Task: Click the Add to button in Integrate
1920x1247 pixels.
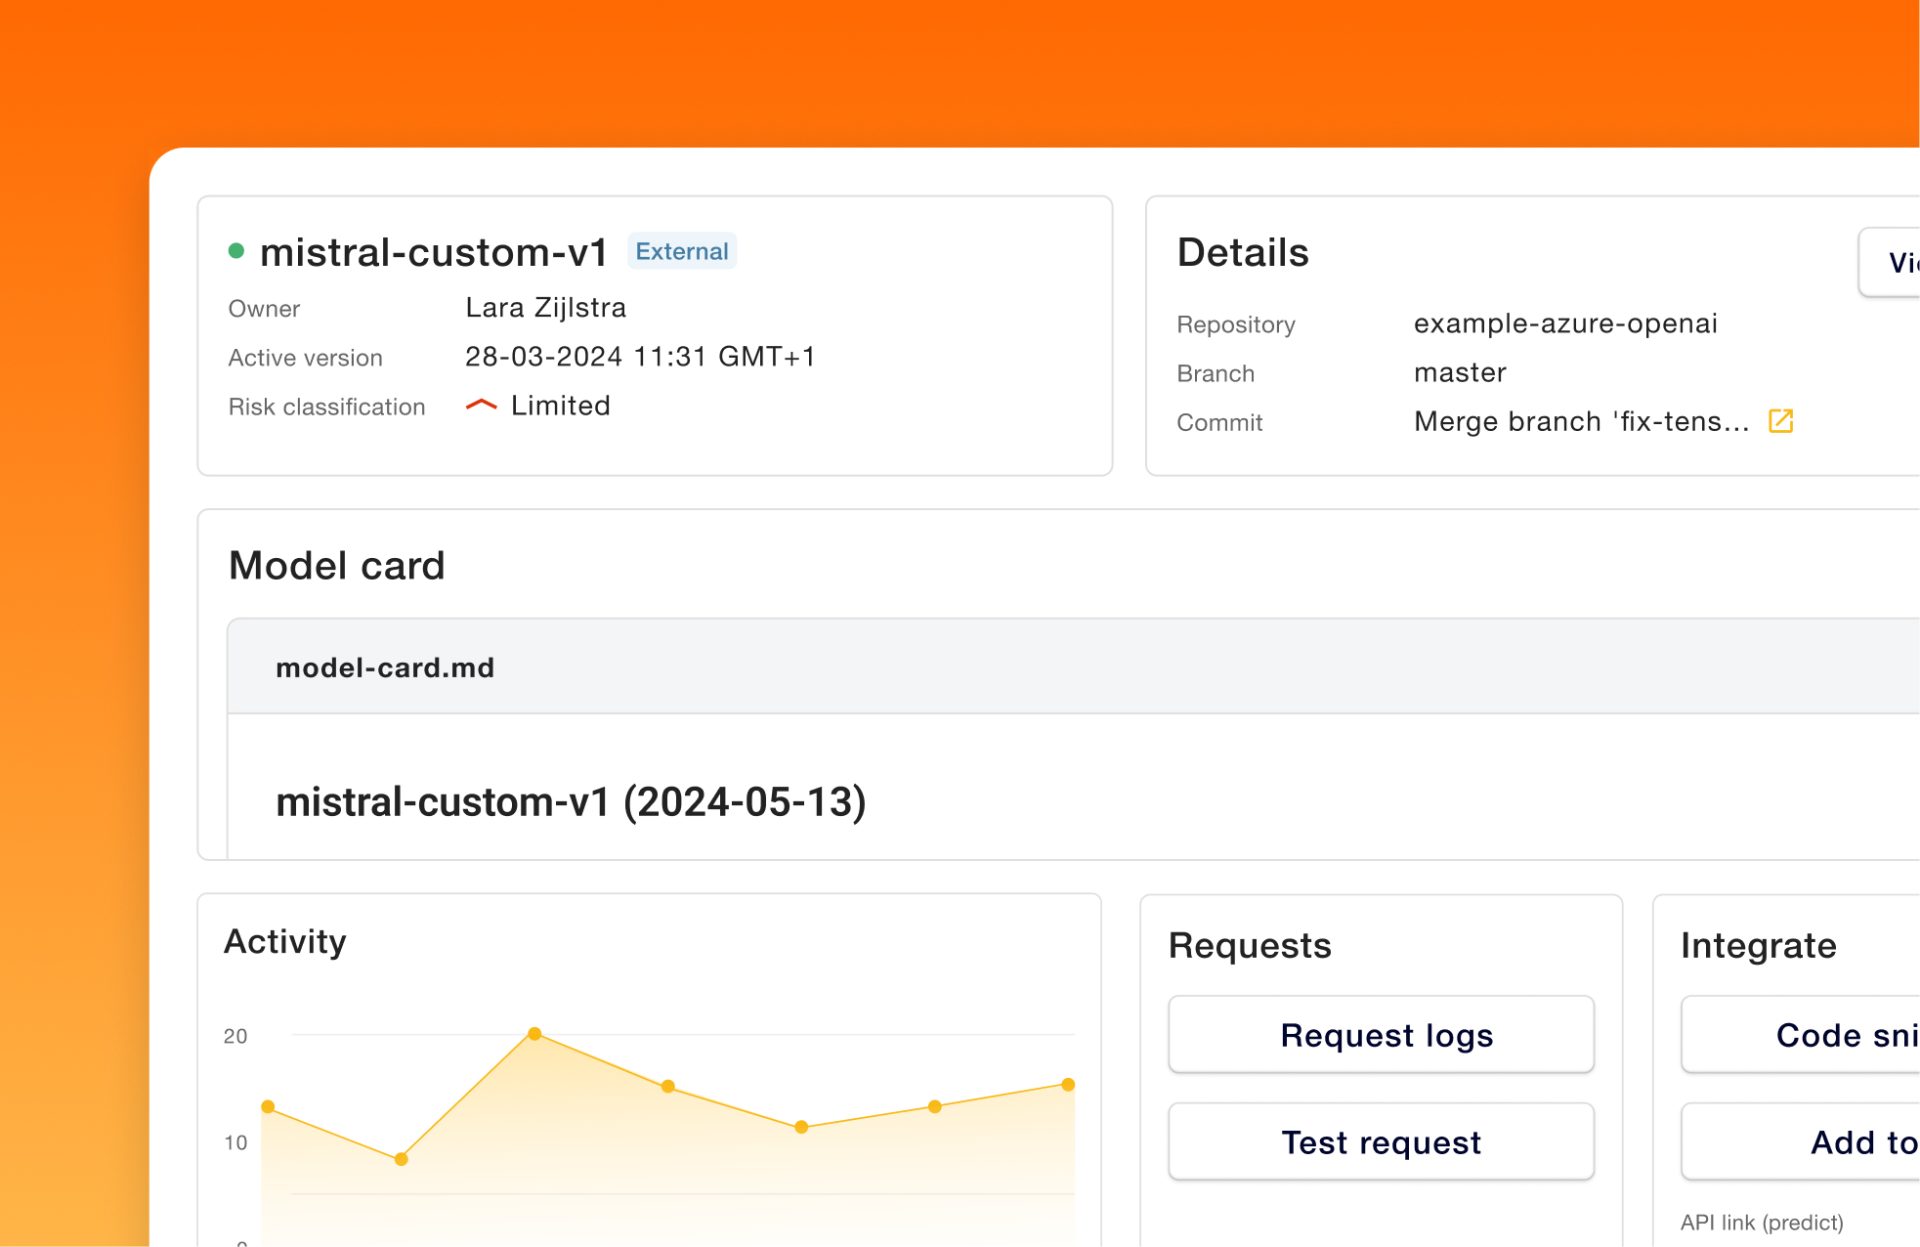Action: pos(1801,1141)
